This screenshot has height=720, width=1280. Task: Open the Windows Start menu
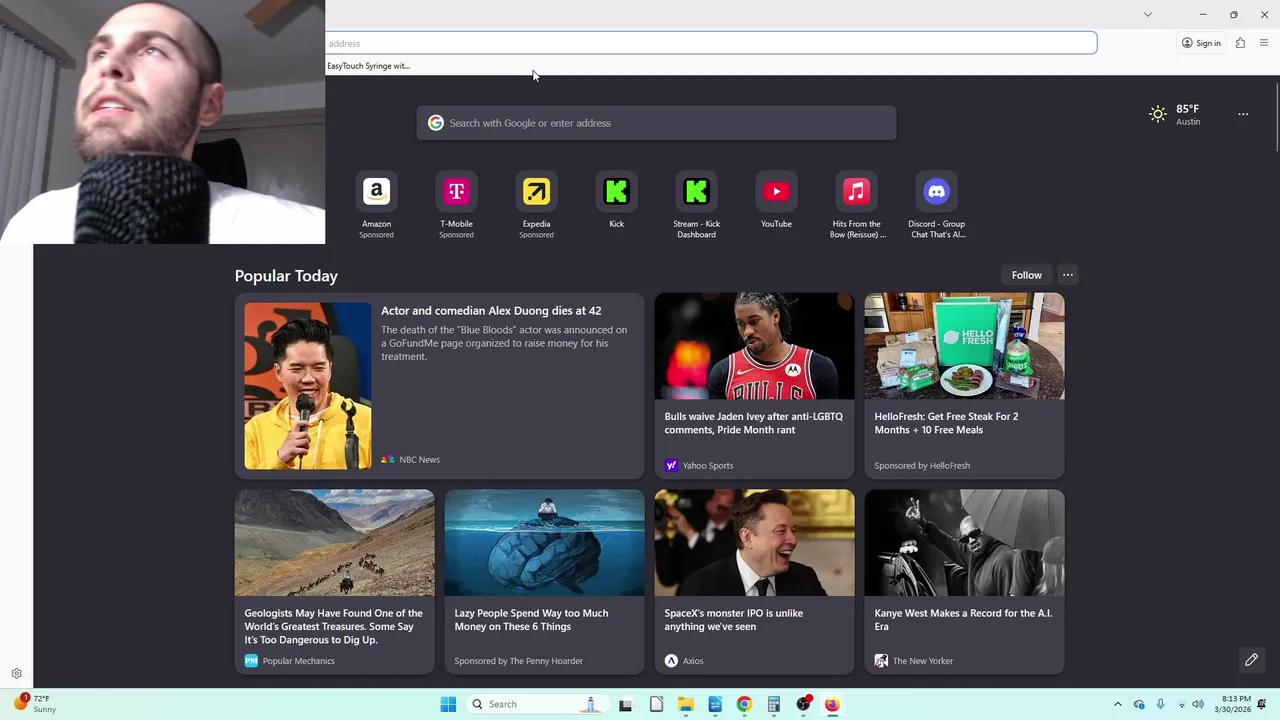click(x=448, y=704)
